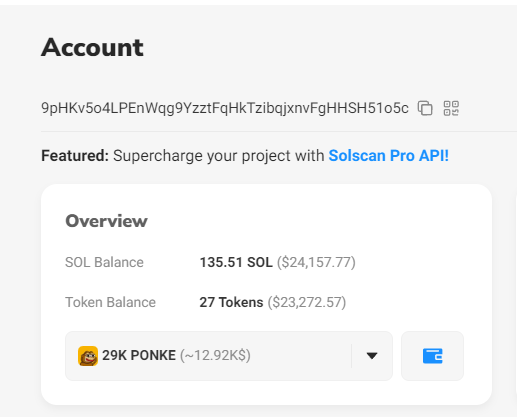Image resolution: width=517 pixels, height=417 pixels.
Task: Open the blue wallet icon button
Action: point(432,356)
